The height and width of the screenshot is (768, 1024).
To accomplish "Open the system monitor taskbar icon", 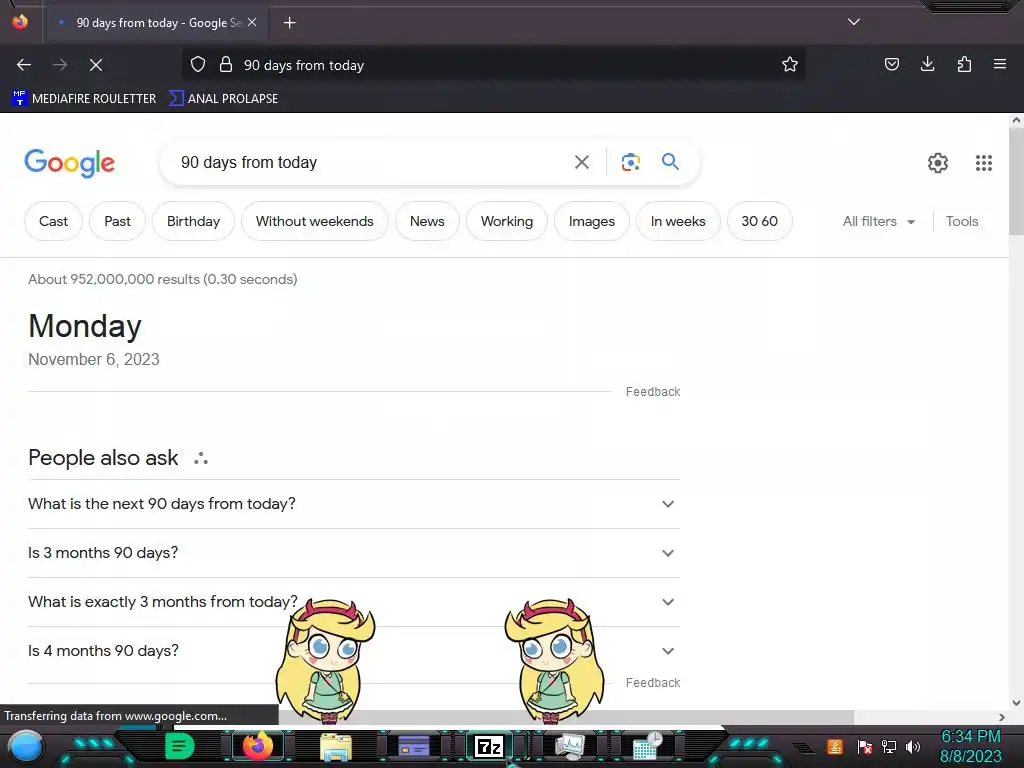I will click(x=569, y=747).
